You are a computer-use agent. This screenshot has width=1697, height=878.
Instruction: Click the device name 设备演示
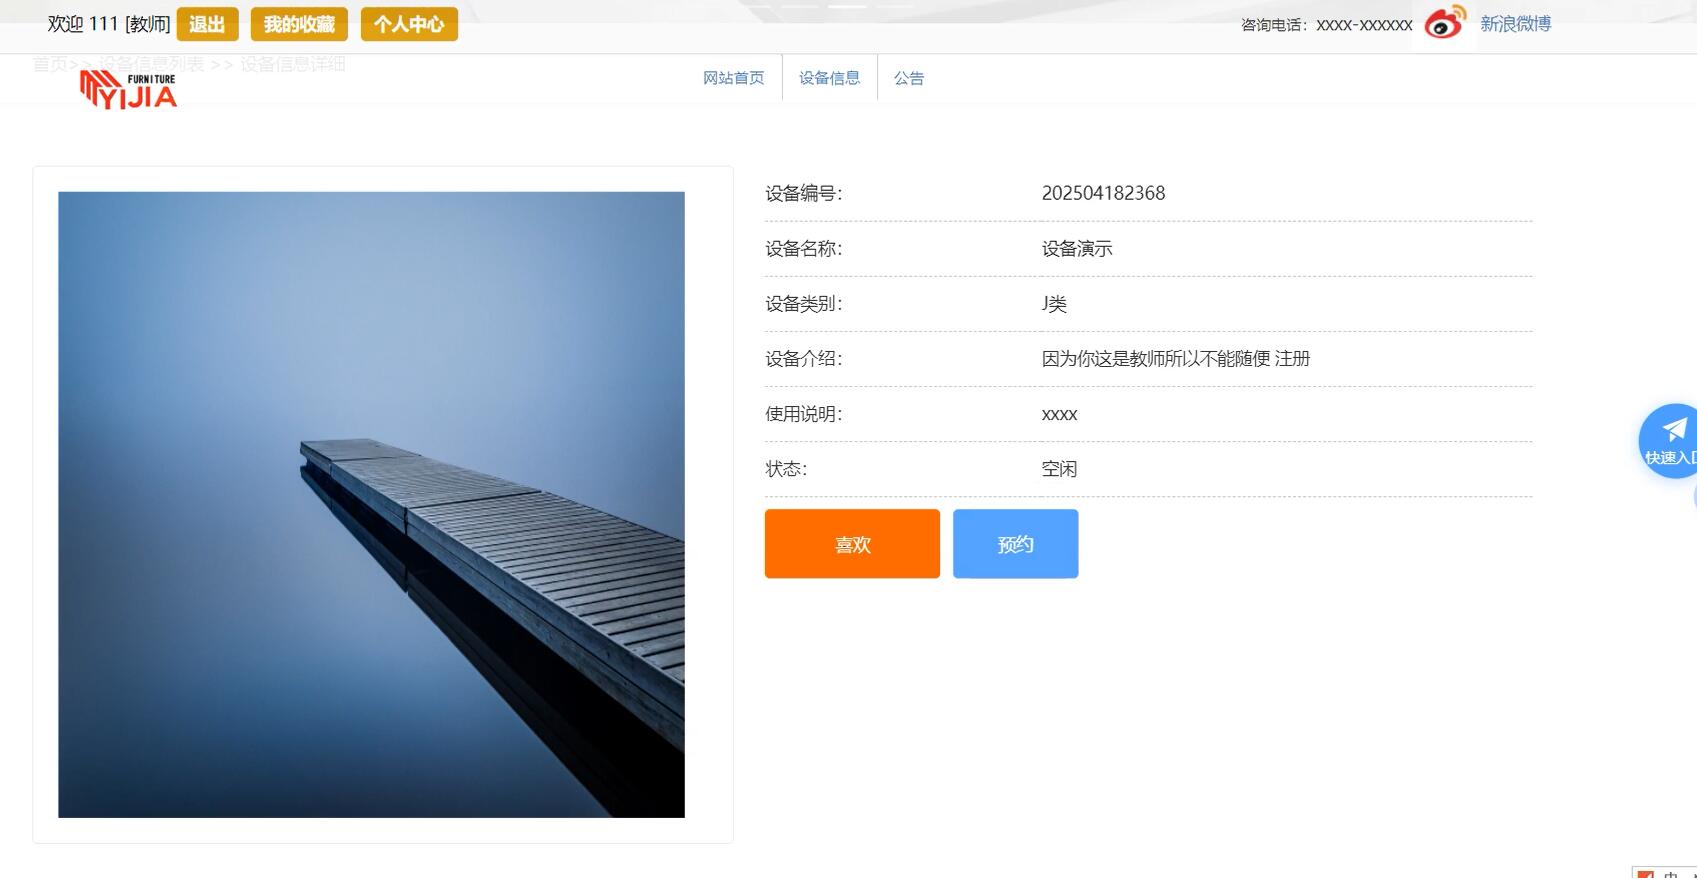point(1077,249)
